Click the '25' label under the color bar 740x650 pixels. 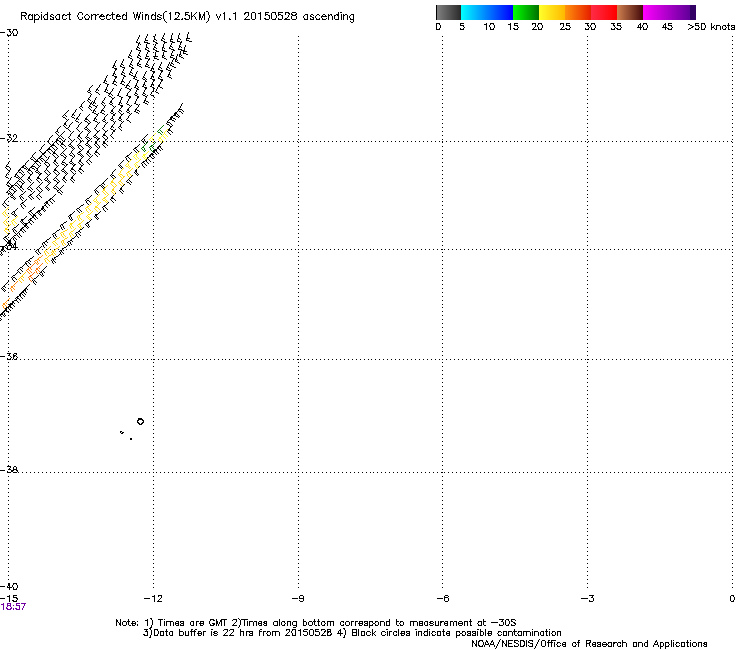click(x=565, y=27)
